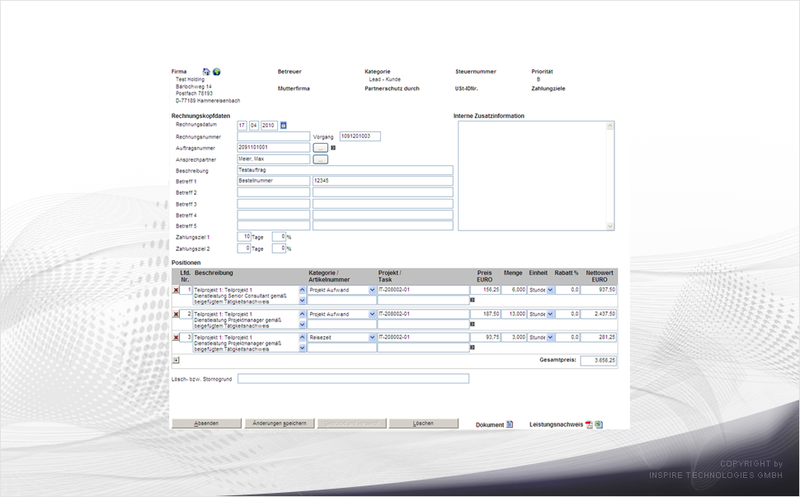This screenshot has width=800, height=497.
Task: Open the Dokument file icon
Action: pos(509,425)
